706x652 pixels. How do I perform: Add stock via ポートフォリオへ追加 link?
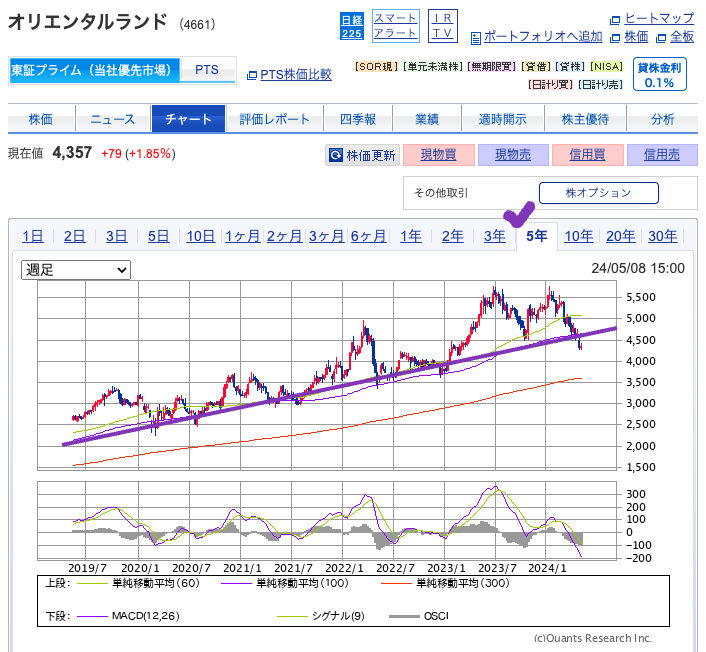coord(543,36)
